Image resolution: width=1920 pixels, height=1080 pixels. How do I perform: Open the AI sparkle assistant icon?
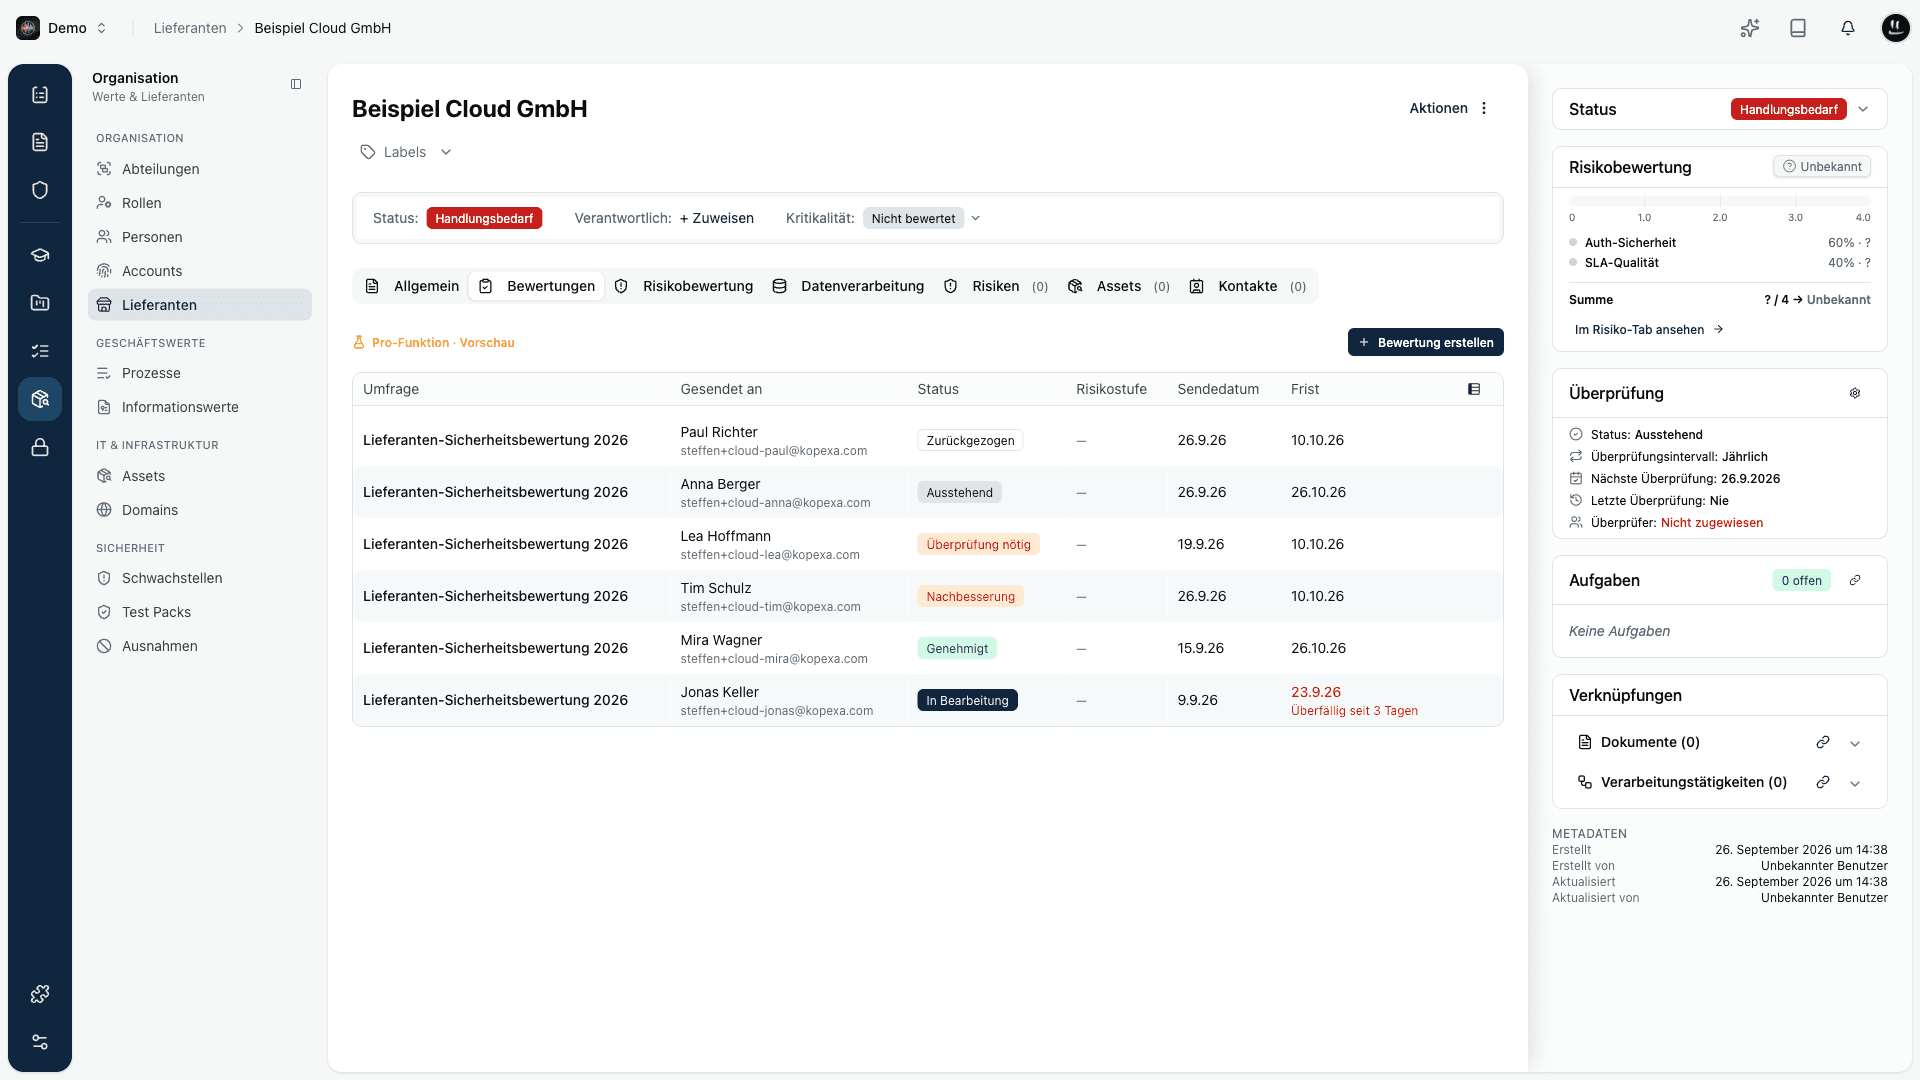point(1749,28)
